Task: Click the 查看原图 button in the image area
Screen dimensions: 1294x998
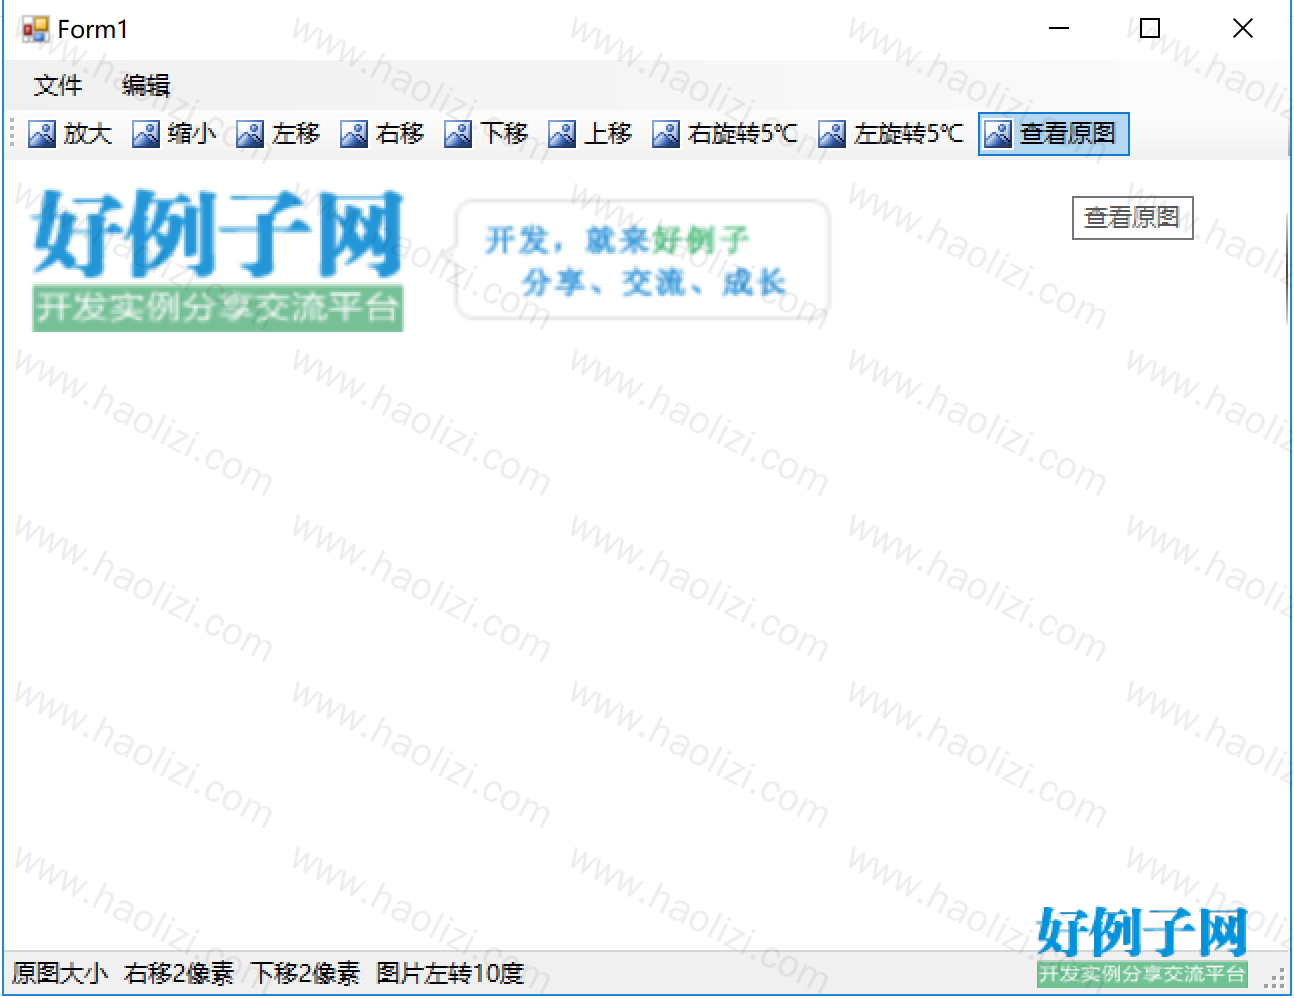Action: [1133, 218]
